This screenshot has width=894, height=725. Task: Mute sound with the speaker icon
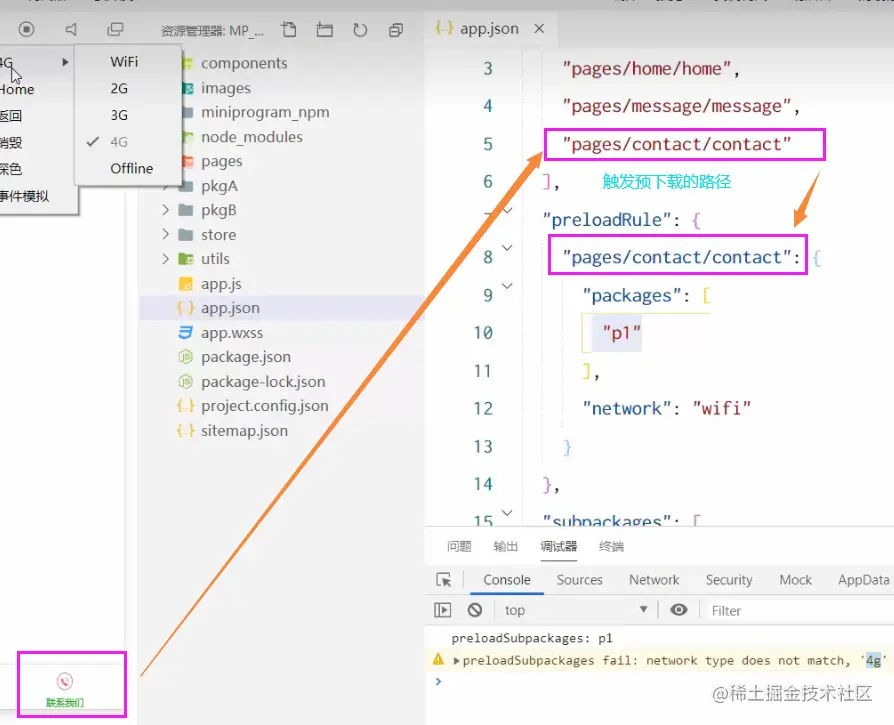71,29
